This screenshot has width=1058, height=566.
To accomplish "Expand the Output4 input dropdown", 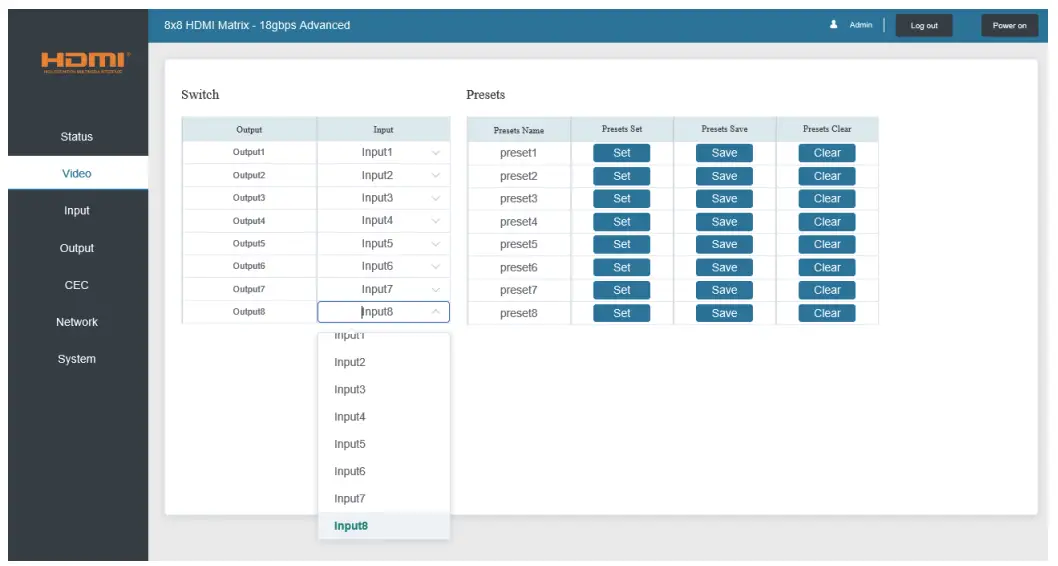I will [383, 221].
